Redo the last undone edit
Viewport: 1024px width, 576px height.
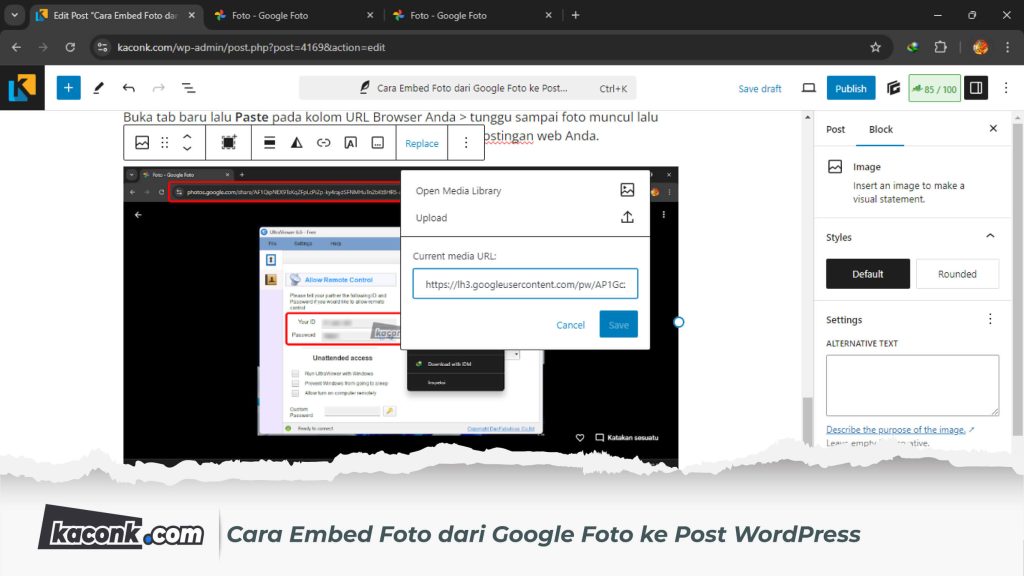coord(158,88)
